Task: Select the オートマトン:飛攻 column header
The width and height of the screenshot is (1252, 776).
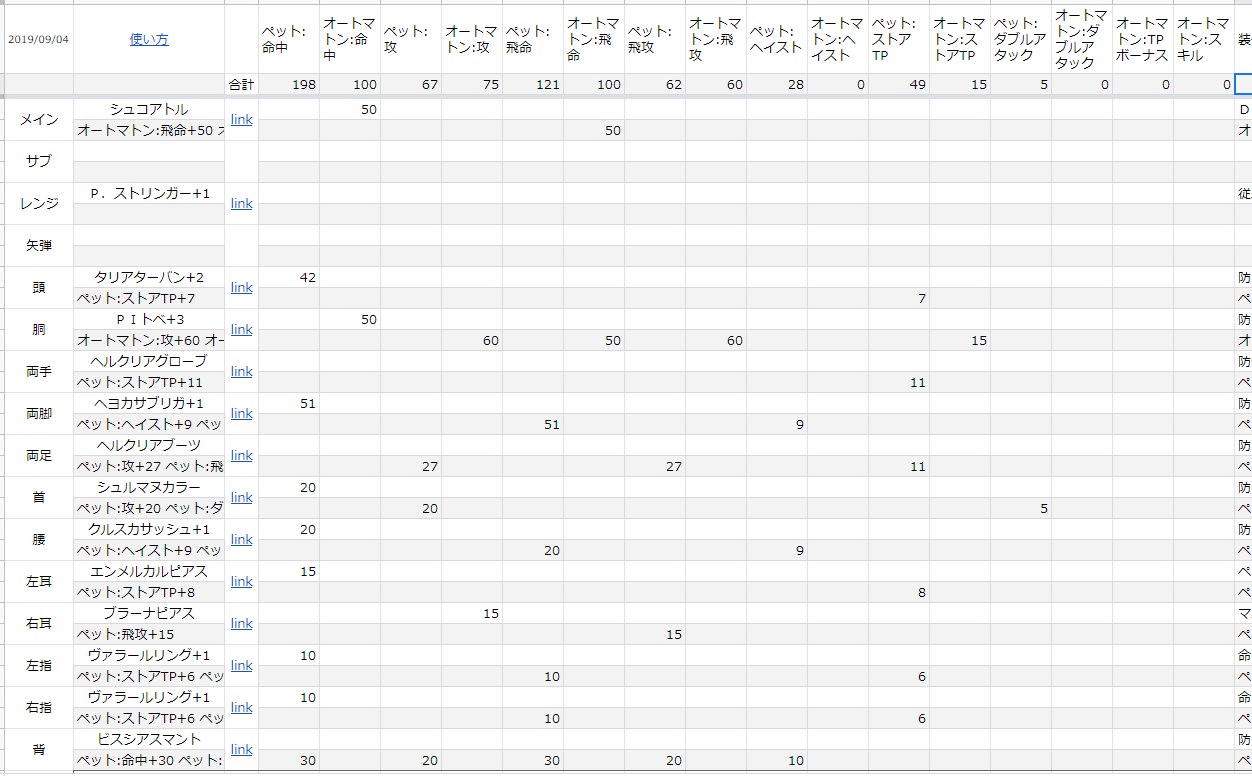Action: click(716, 40)
